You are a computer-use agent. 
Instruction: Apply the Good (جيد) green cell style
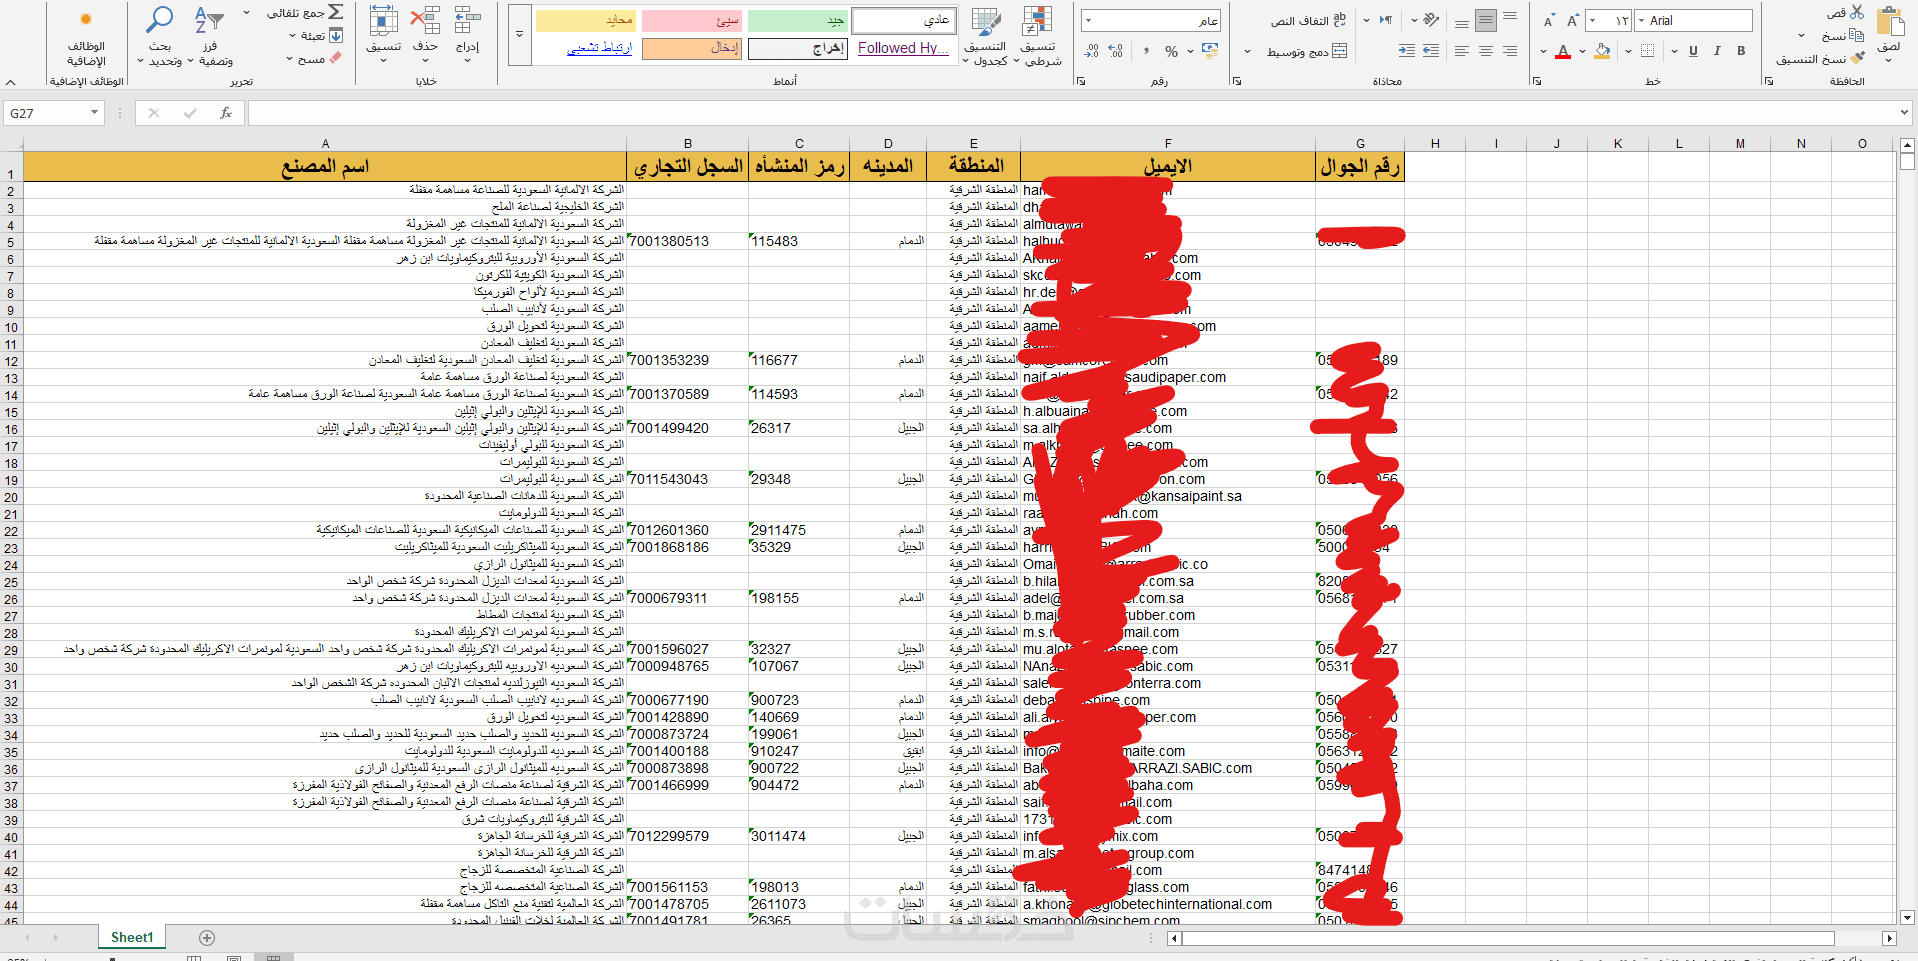(x=797, y=20)
